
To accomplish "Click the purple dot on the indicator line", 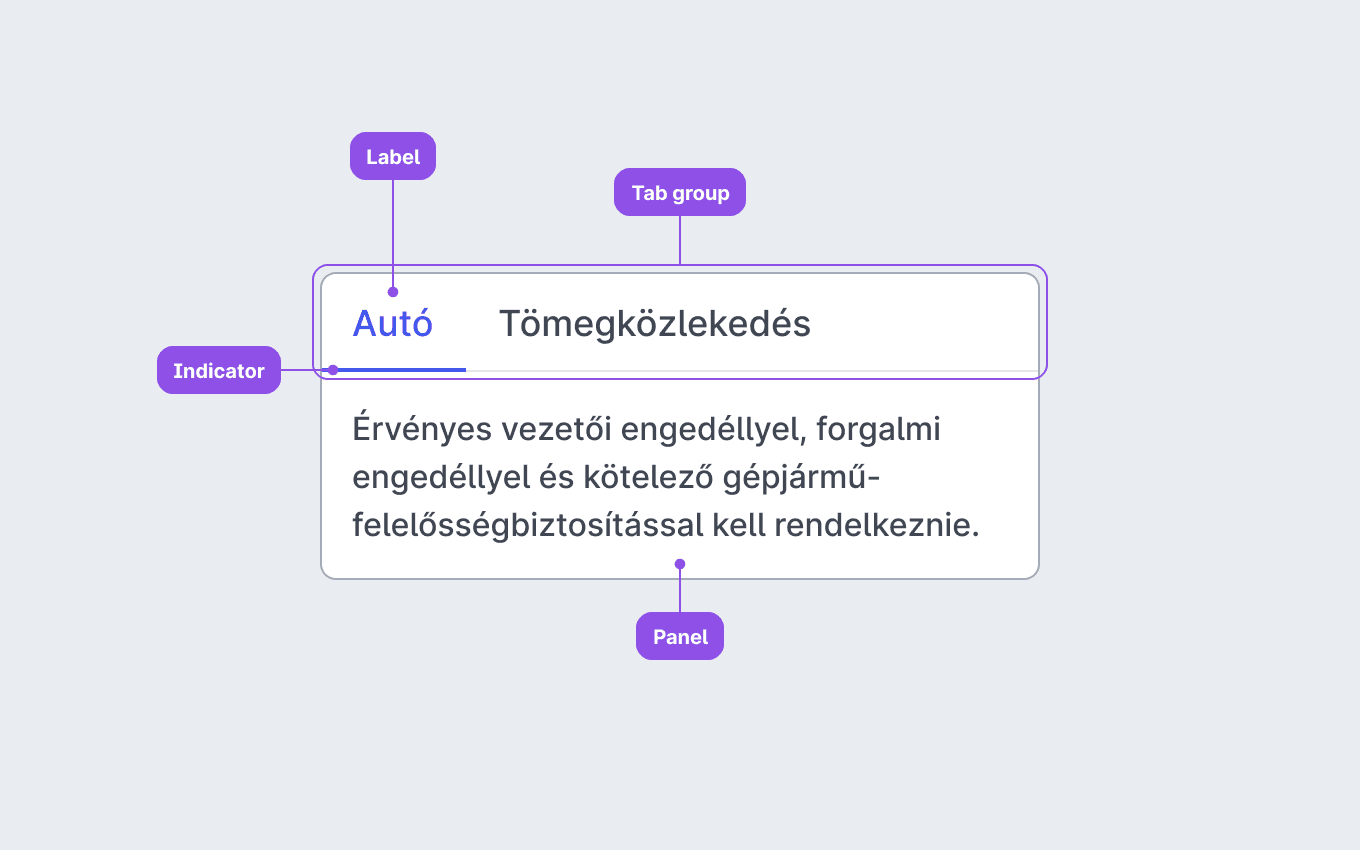I will (x=333, y=370).
